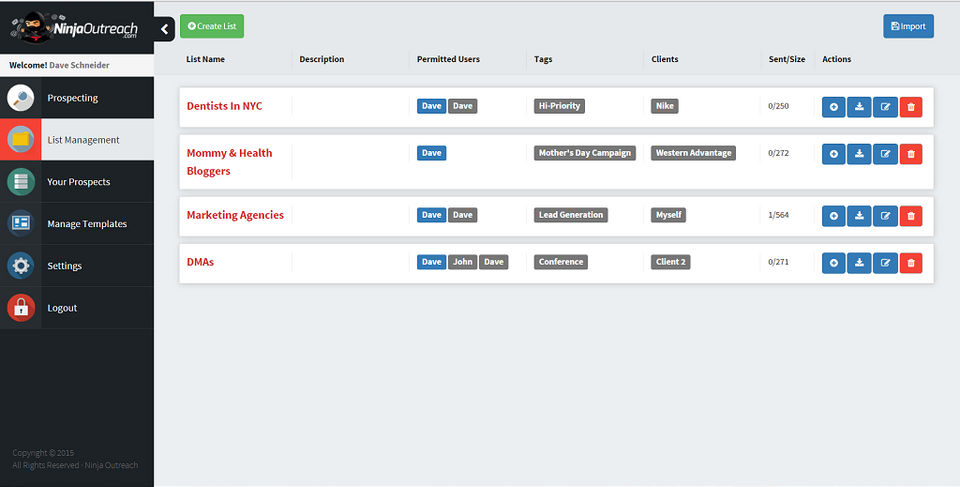This screenshot has width=960, height=487.
Task: Open List Management in sidebar
Action: (77, 140)
